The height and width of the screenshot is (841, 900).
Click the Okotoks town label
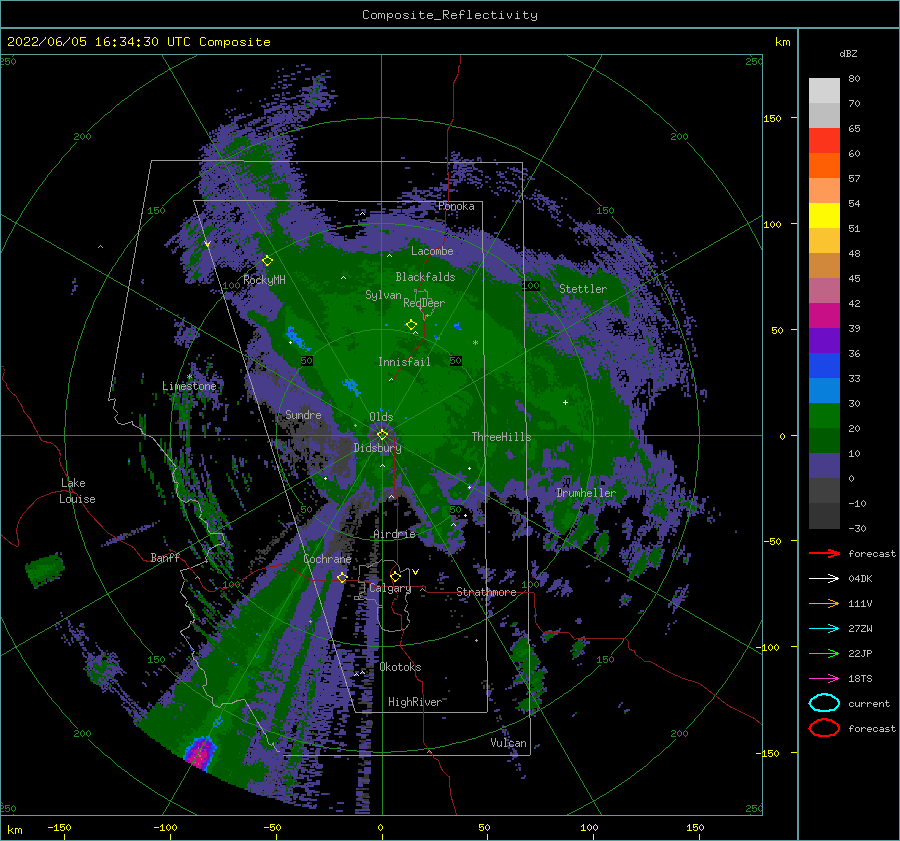(x=400, y=667)
